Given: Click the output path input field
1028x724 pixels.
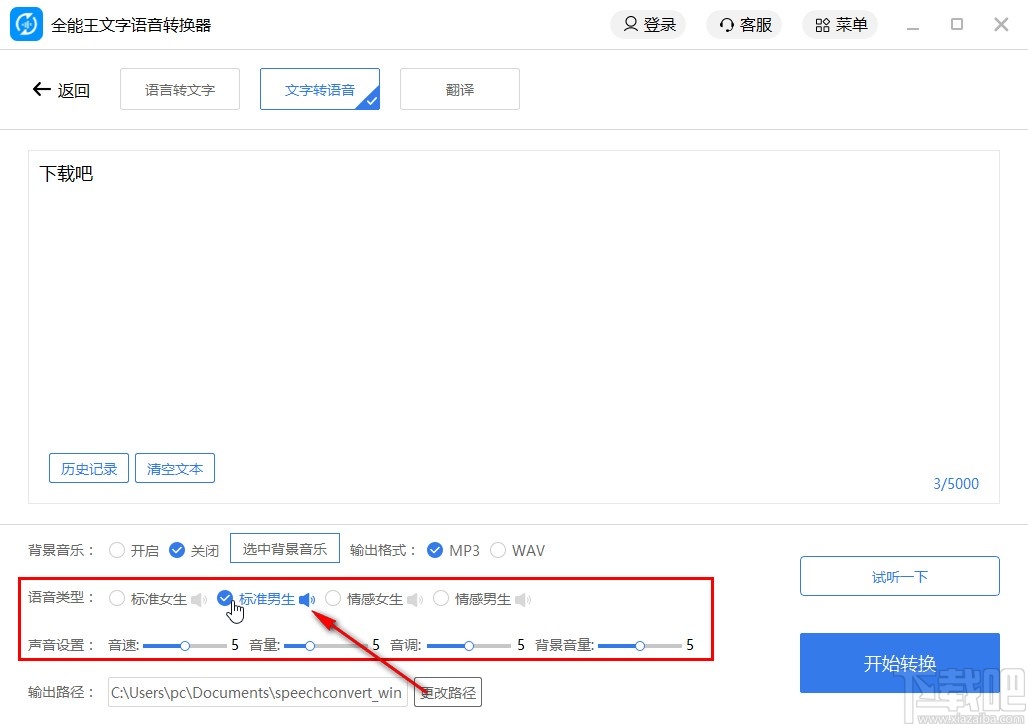Looking at the screenshot, I should (x=257, y=692).
